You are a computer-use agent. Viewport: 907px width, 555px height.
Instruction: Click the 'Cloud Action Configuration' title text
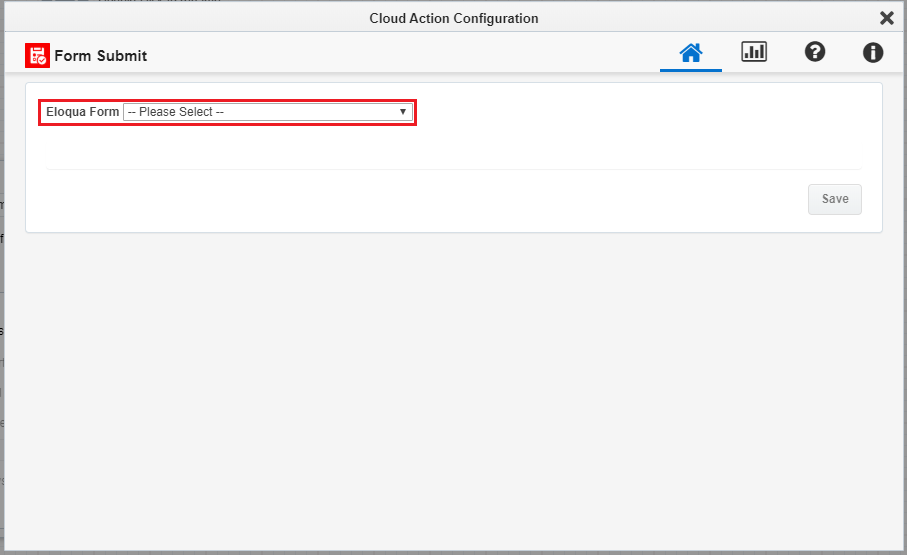coord(454,19)
